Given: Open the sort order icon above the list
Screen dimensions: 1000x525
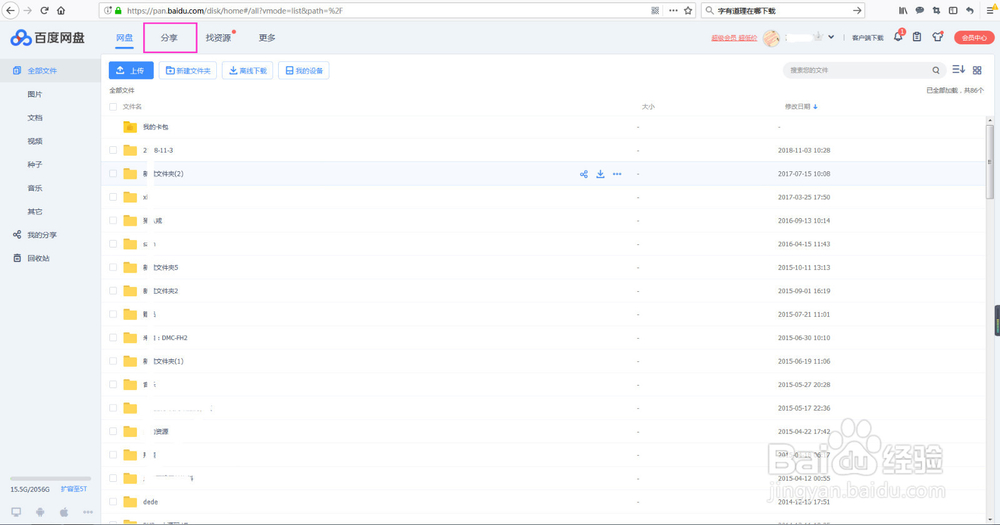Looking at the screenshot, I should 958,70.
